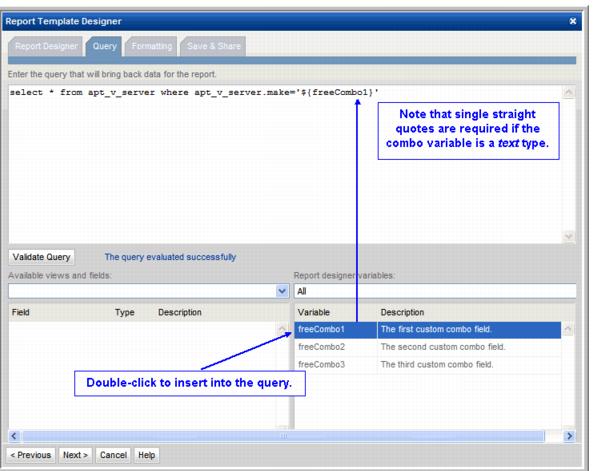Image resolution: width=597 pixels, height=471 pixels.
Task: Go to the Save & Share tab
Action: pyautogui.click(x=213, y=46)
